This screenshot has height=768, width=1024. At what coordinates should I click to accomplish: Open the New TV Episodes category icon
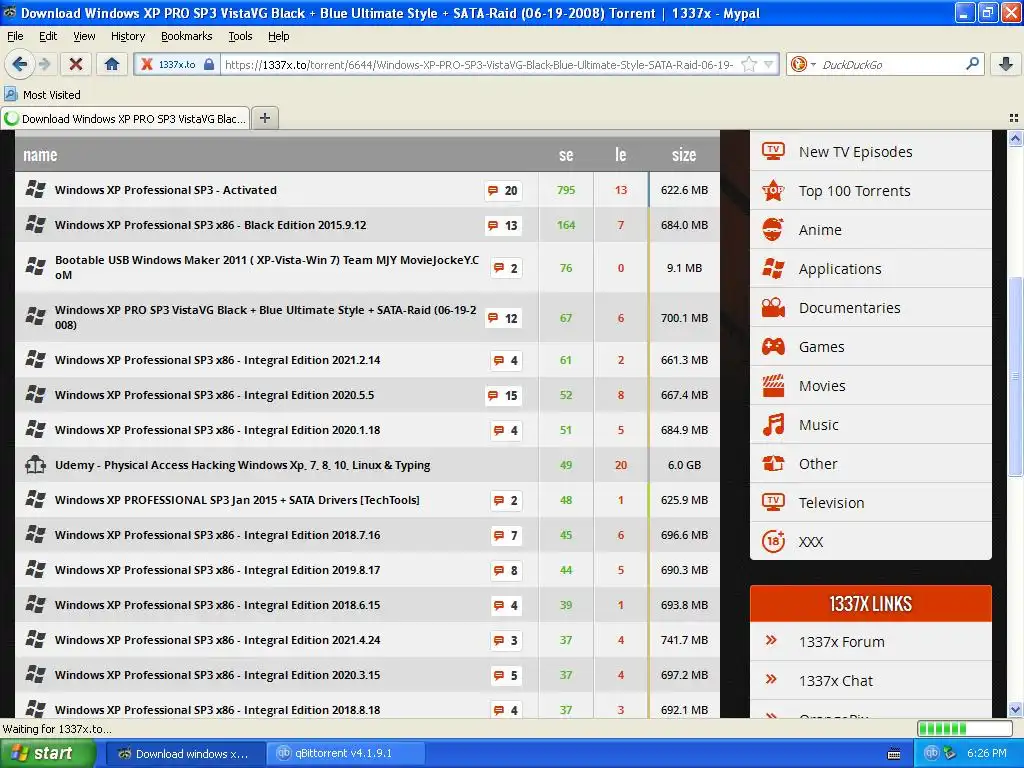(773, 152)
